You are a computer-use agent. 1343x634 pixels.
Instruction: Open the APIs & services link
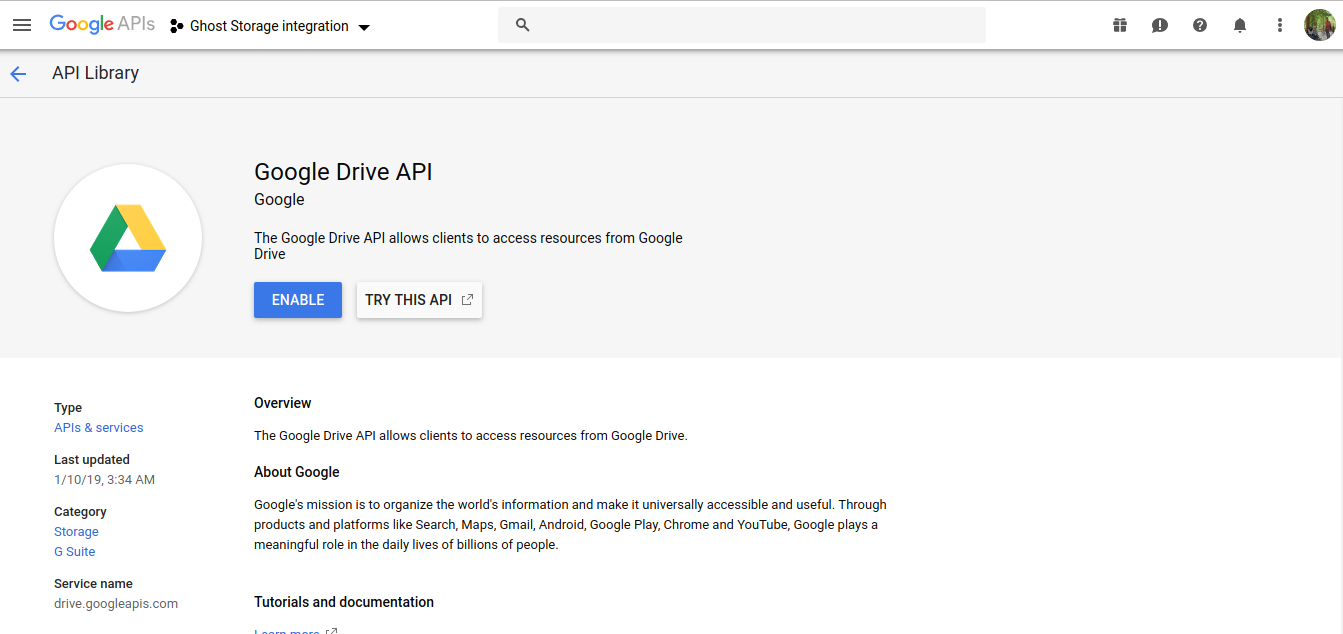(99, 428)
